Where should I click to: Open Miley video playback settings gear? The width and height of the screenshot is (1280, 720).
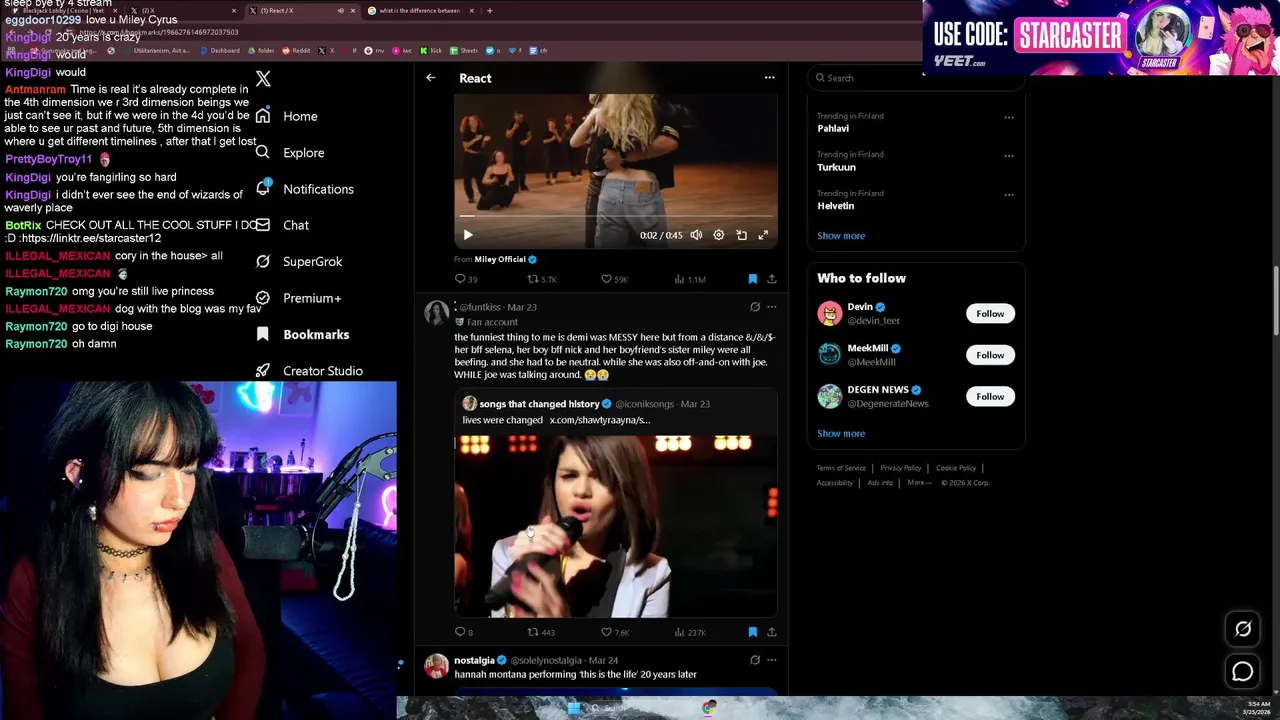[x=718, y=235]
